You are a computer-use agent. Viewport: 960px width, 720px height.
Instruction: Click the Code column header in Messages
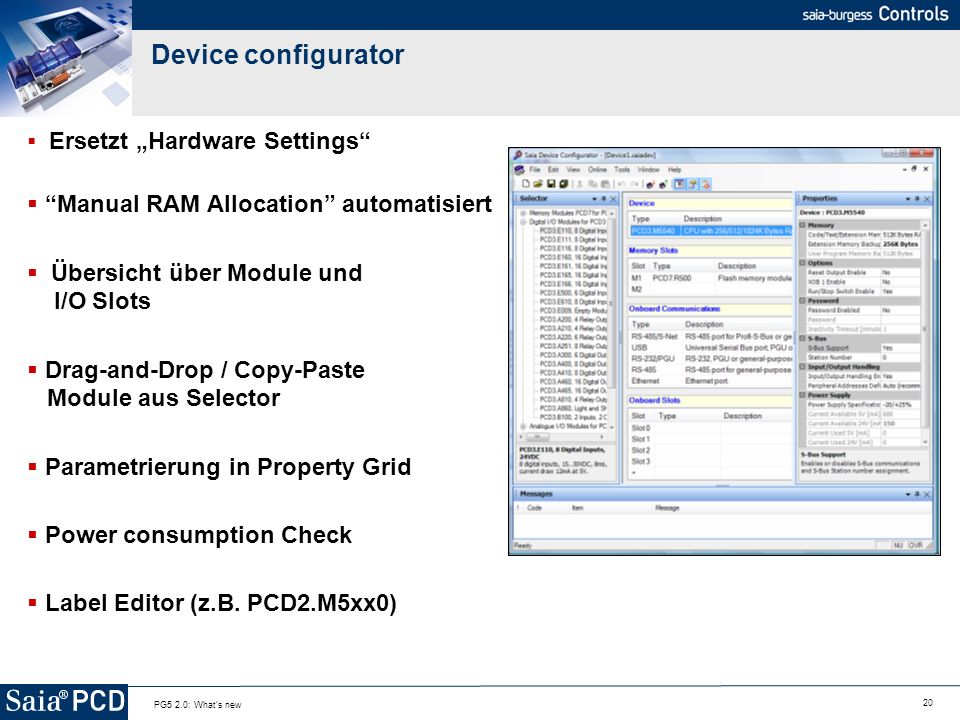tap(534, 508)
